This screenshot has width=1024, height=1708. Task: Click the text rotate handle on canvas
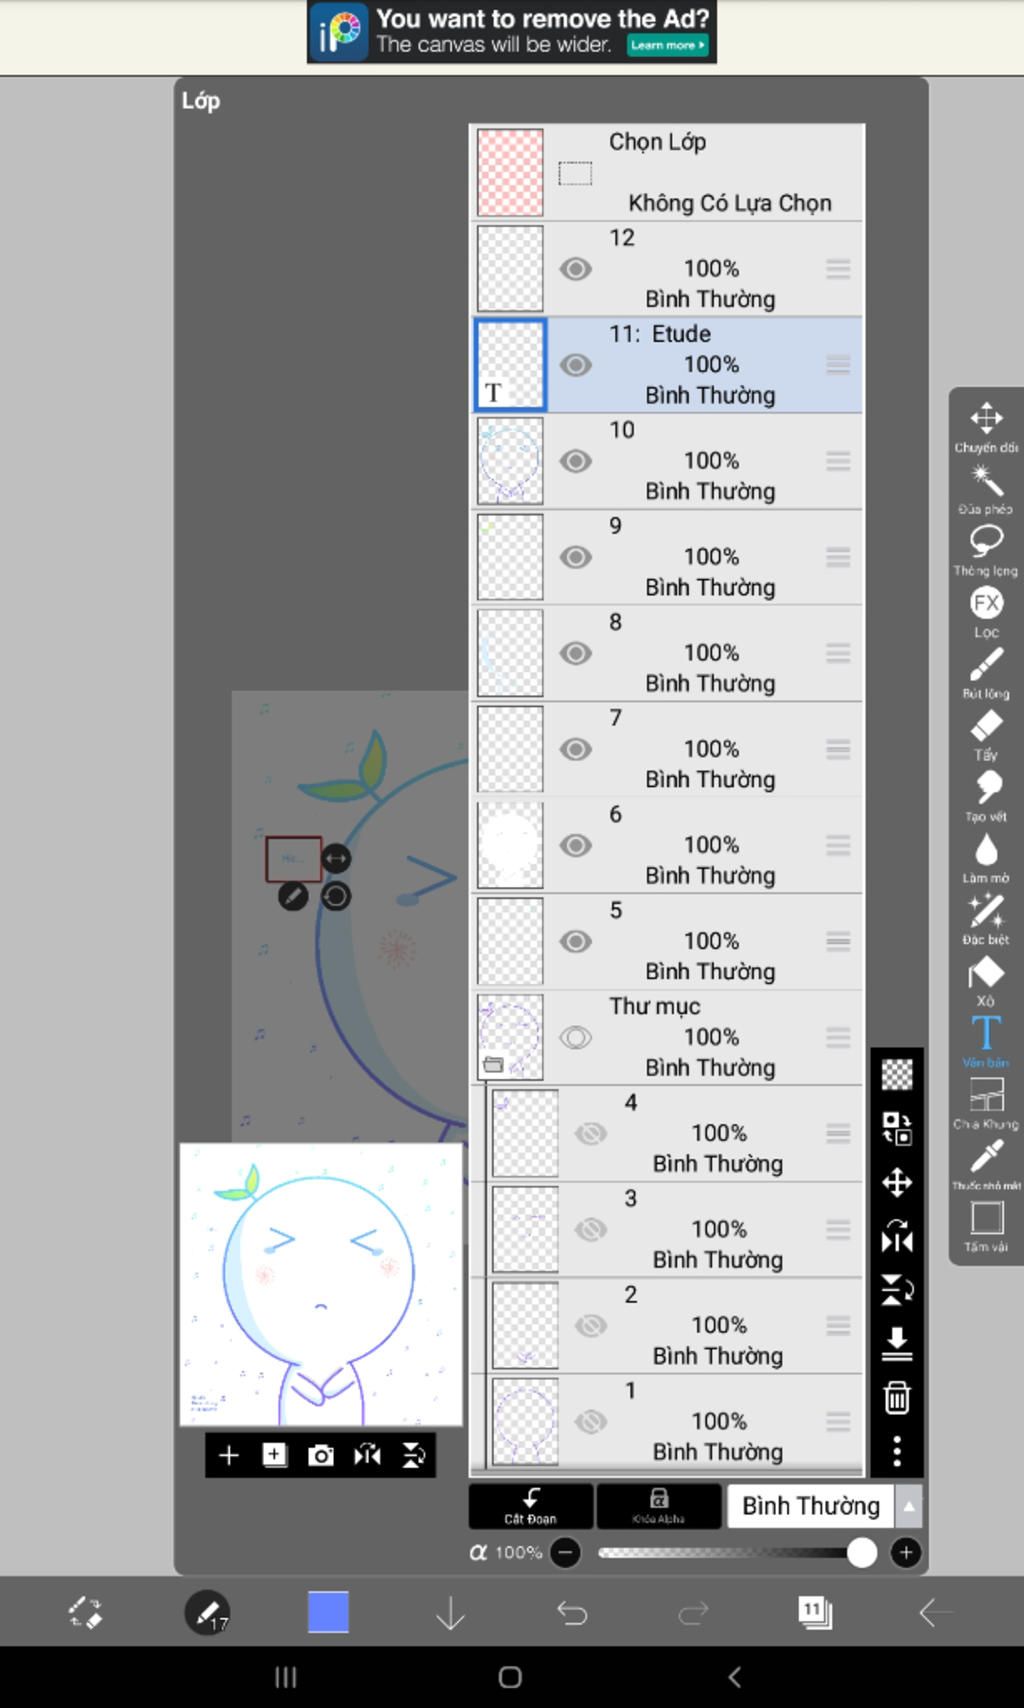[x=336, y=896]
